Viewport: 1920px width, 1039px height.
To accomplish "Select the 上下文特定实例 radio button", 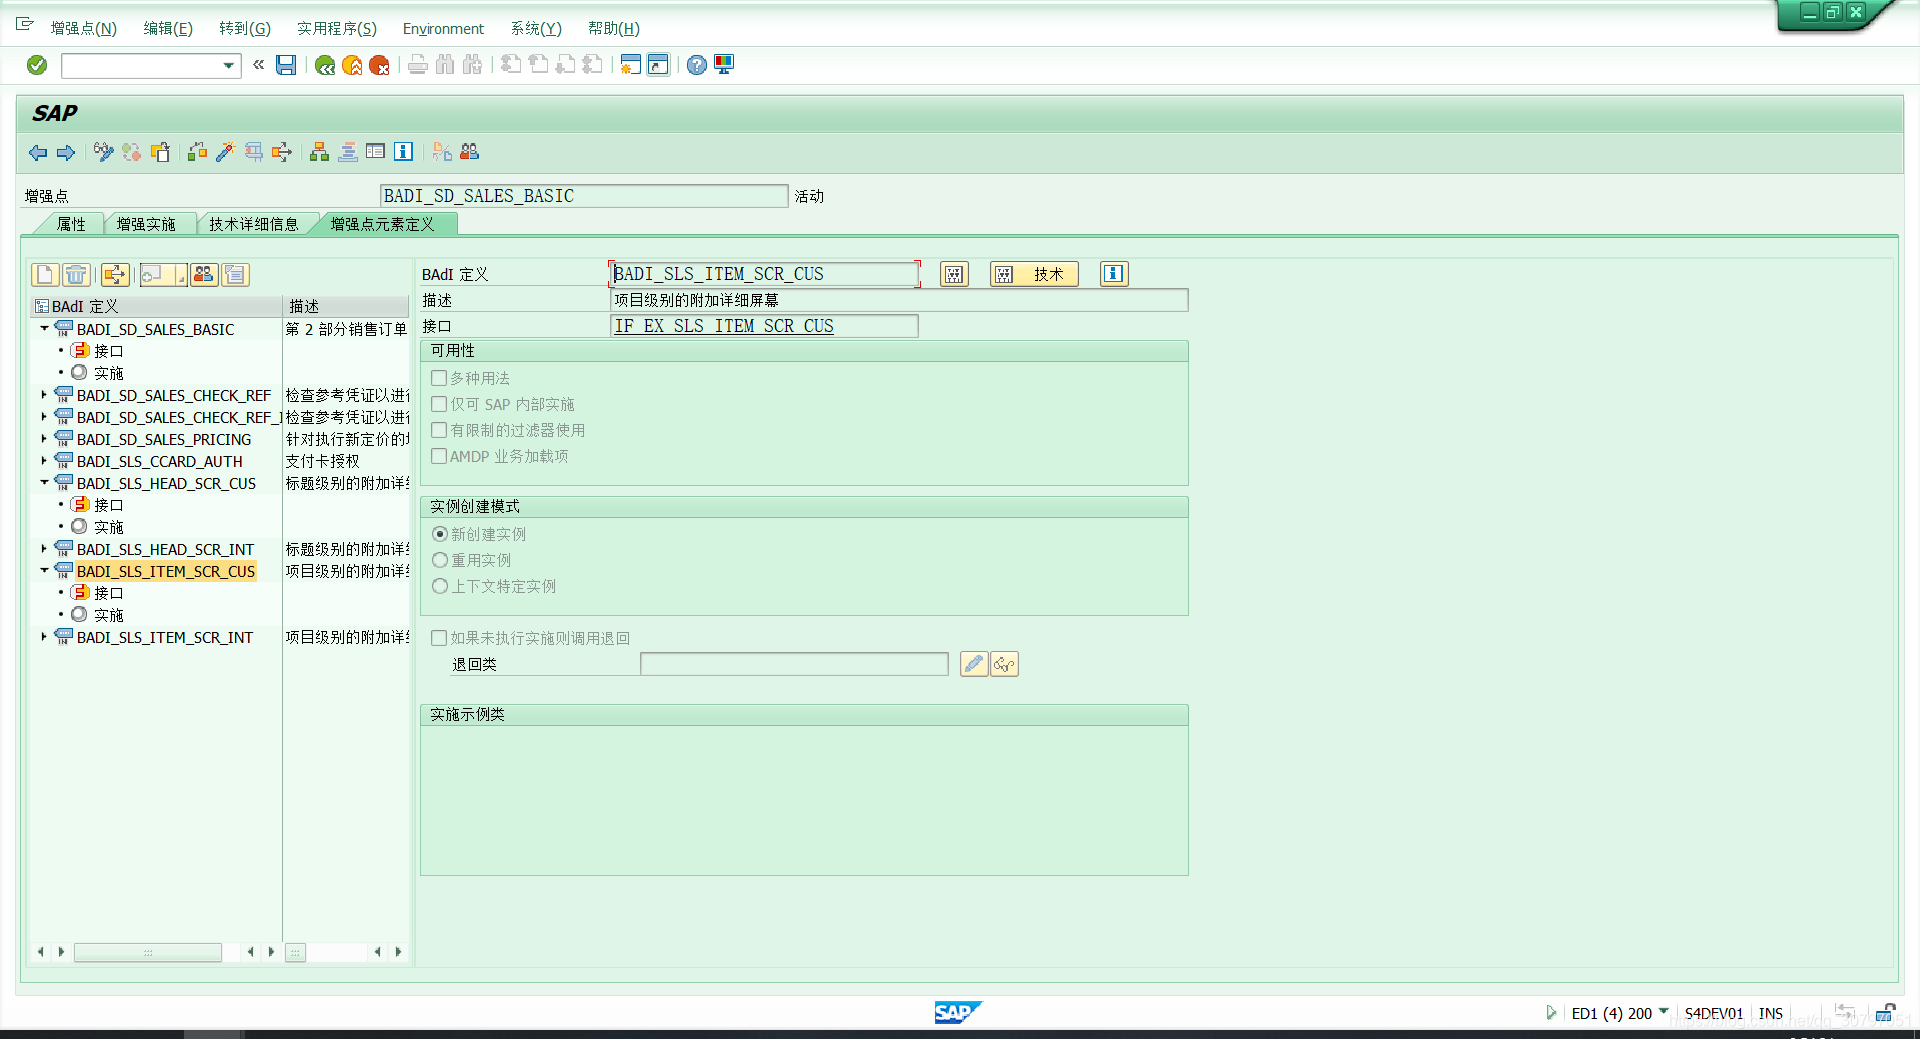I will tap(440, 586).
